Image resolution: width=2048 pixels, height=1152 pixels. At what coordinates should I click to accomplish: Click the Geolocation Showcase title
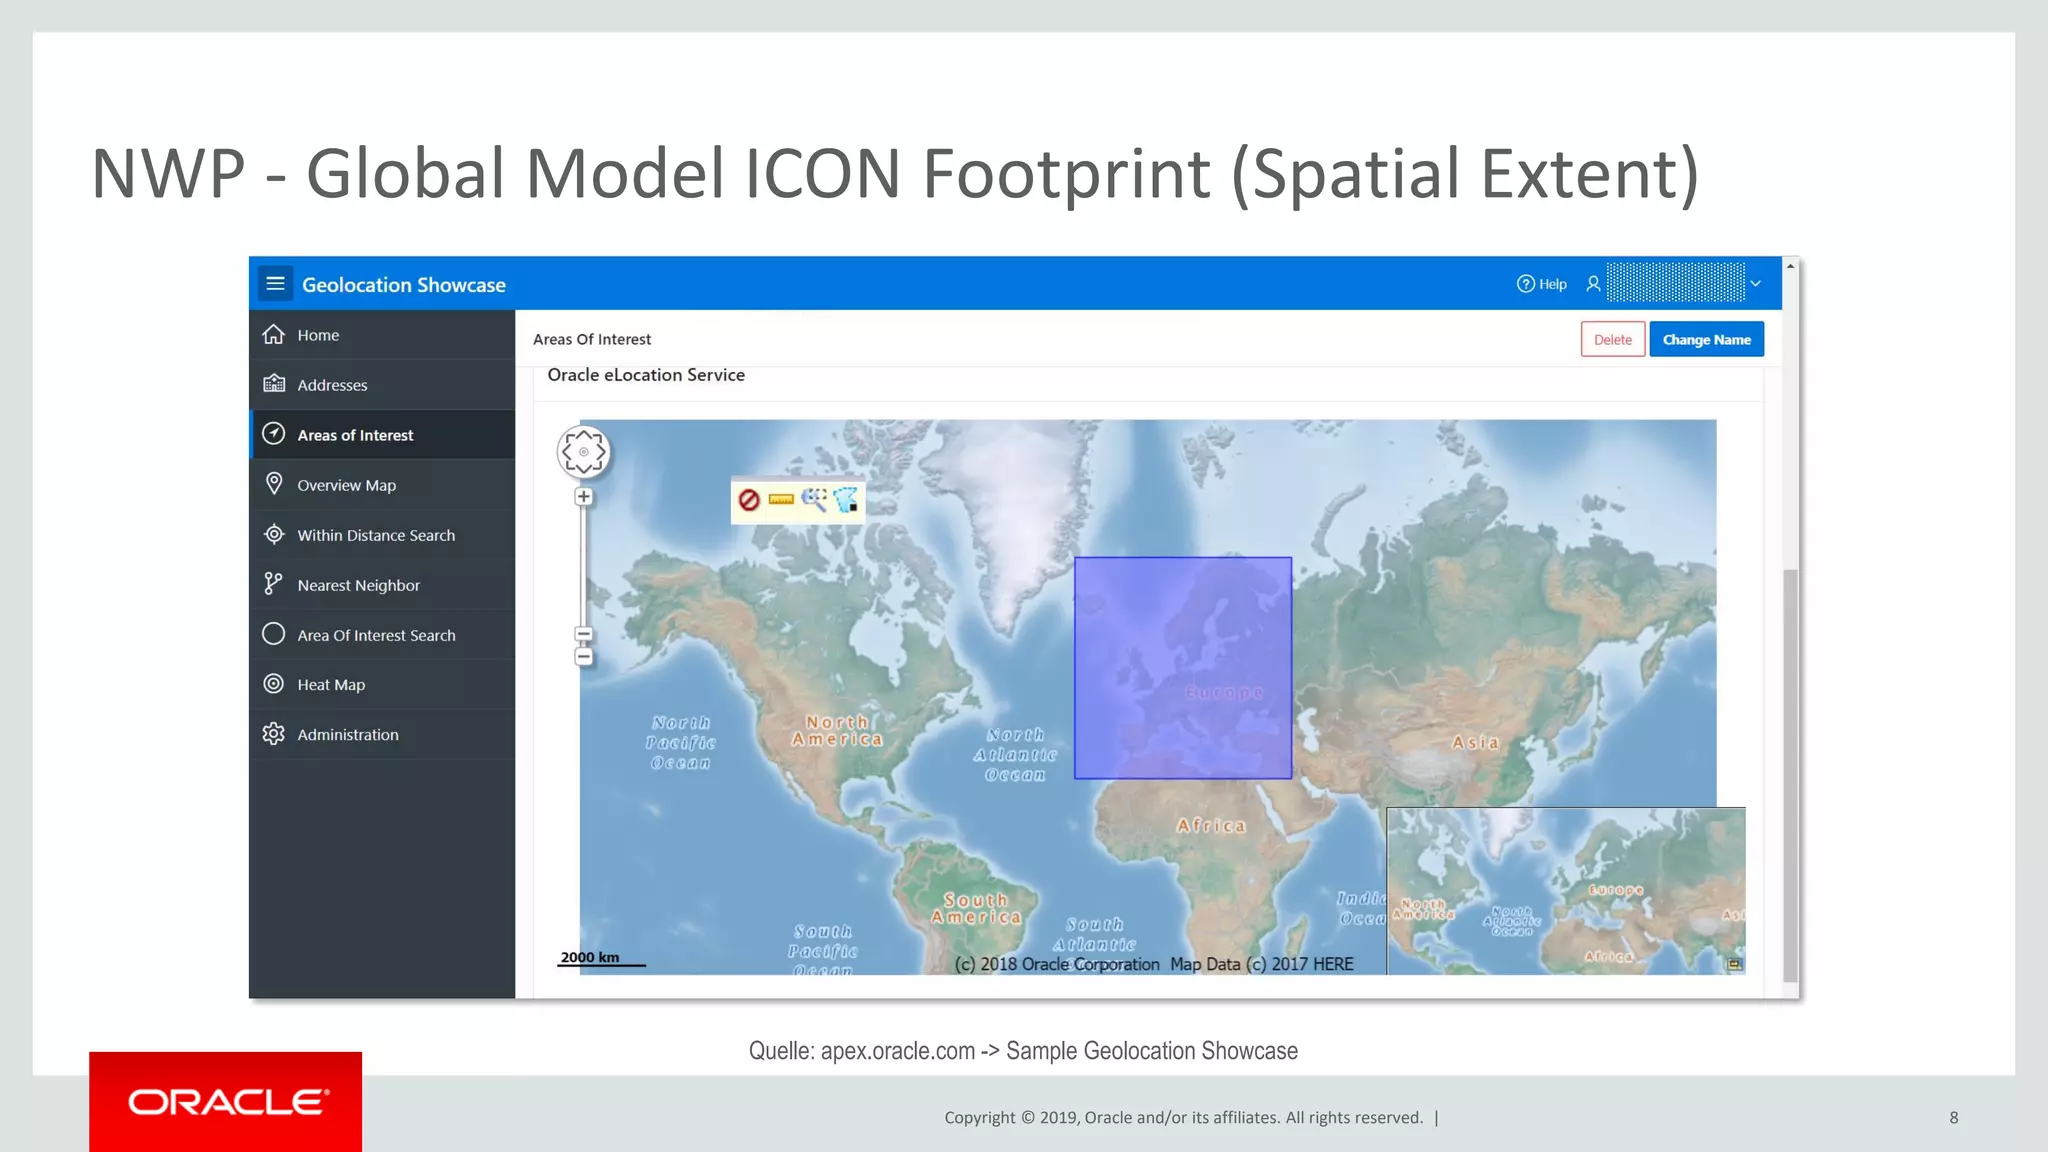tap(404, 285)
